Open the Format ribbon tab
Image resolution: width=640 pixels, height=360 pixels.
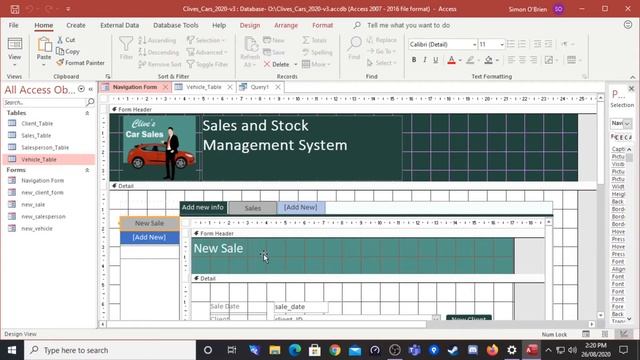coord(322,25)
